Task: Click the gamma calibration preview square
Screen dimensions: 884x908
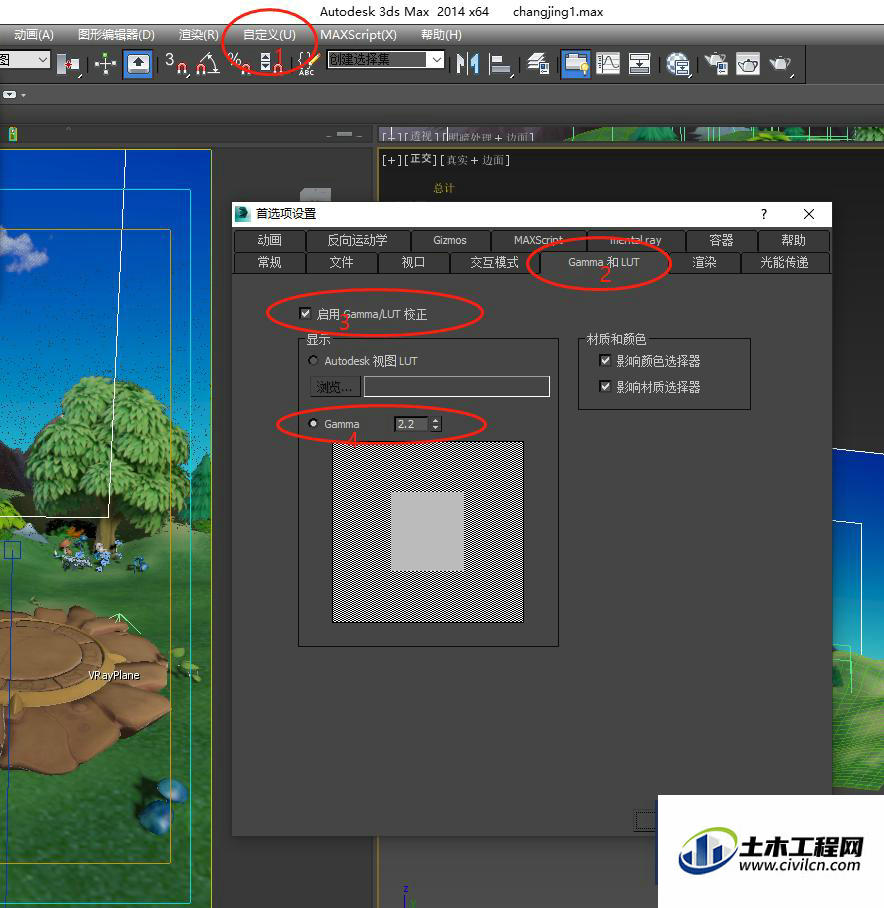Action: [x=428, y=532]
